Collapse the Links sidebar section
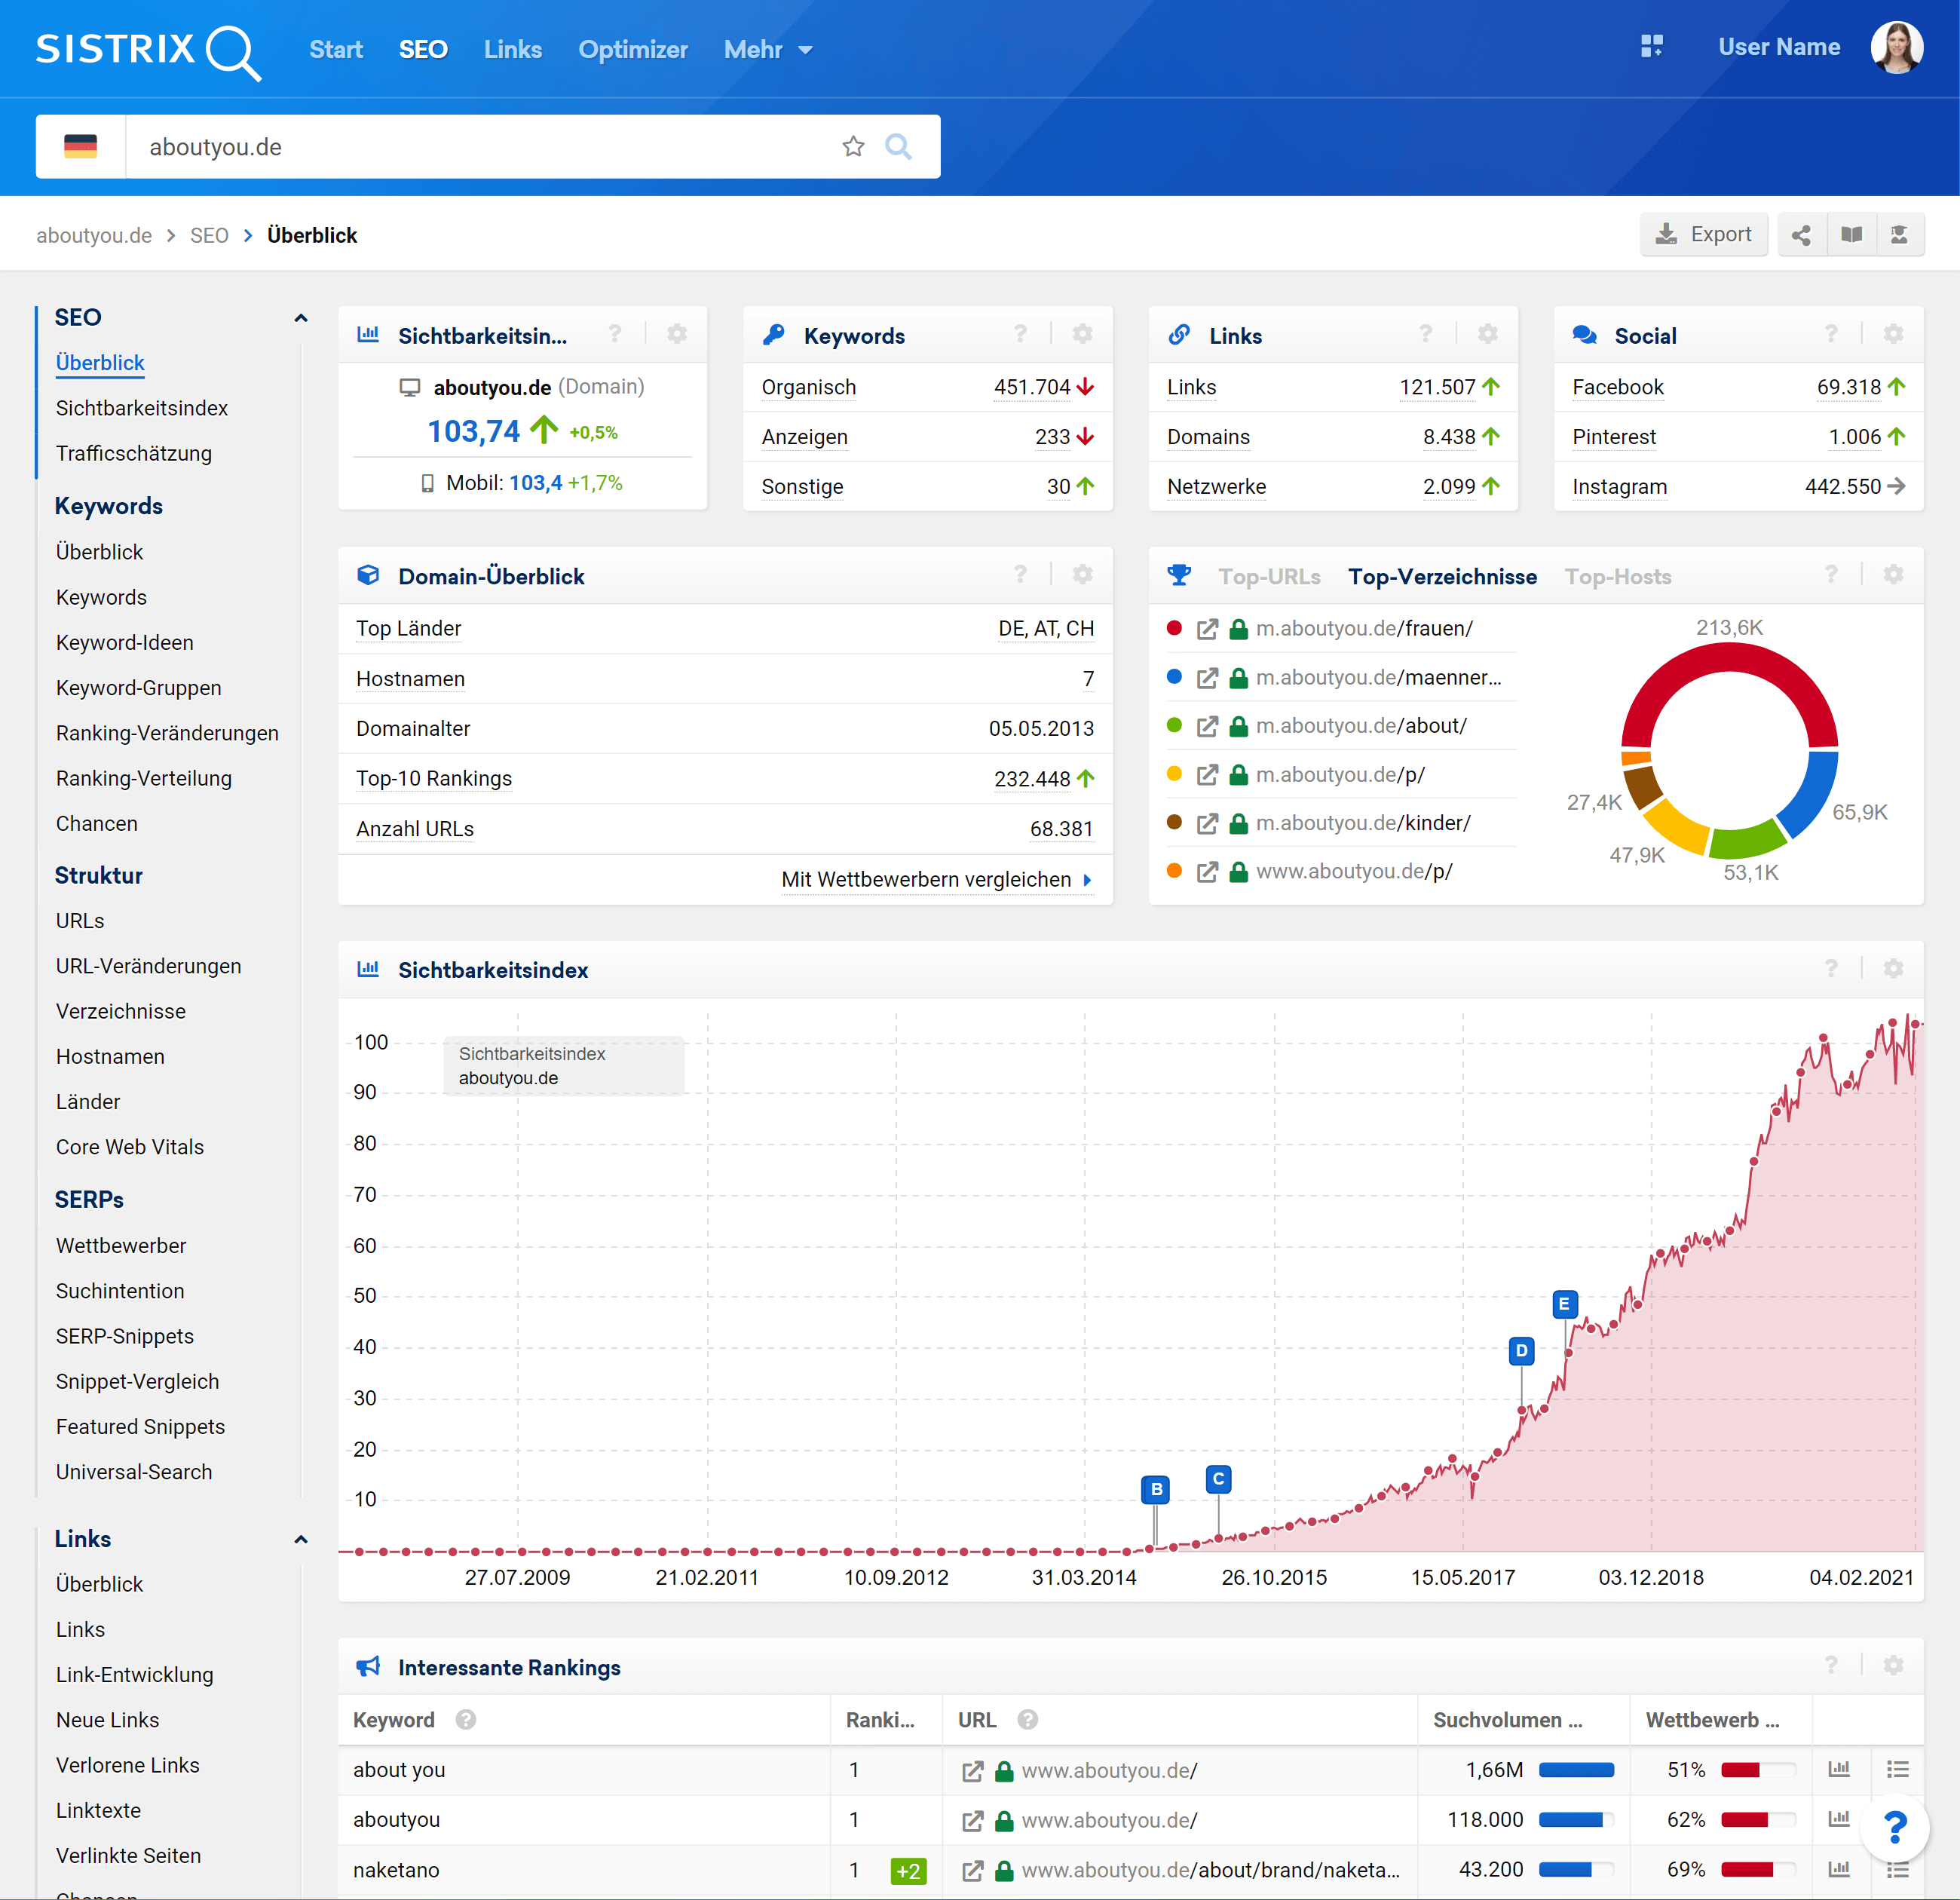Image resolution: width=1960 pixels, height=1900 pixels. pos(301,1540)
